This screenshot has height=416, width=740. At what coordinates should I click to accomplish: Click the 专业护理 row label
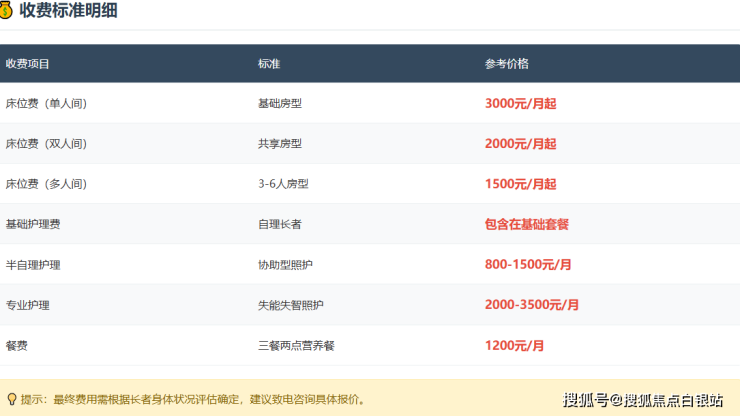click(x=28, y=305)
